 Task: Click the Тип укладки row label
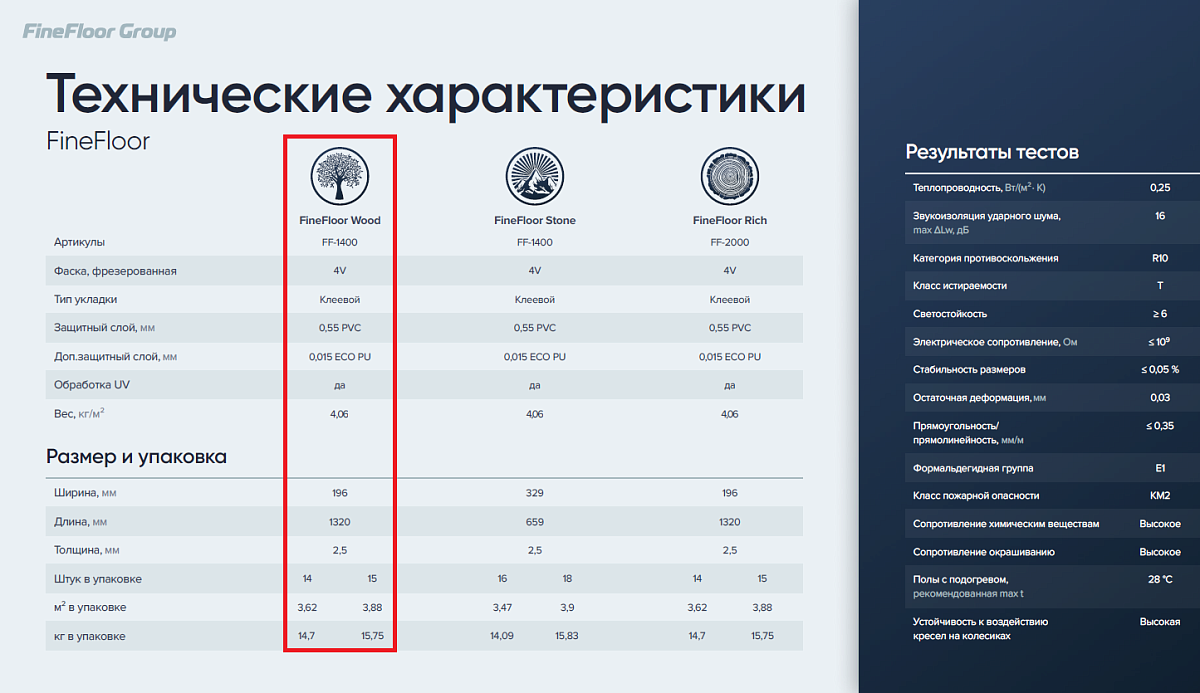pos(86,299)
